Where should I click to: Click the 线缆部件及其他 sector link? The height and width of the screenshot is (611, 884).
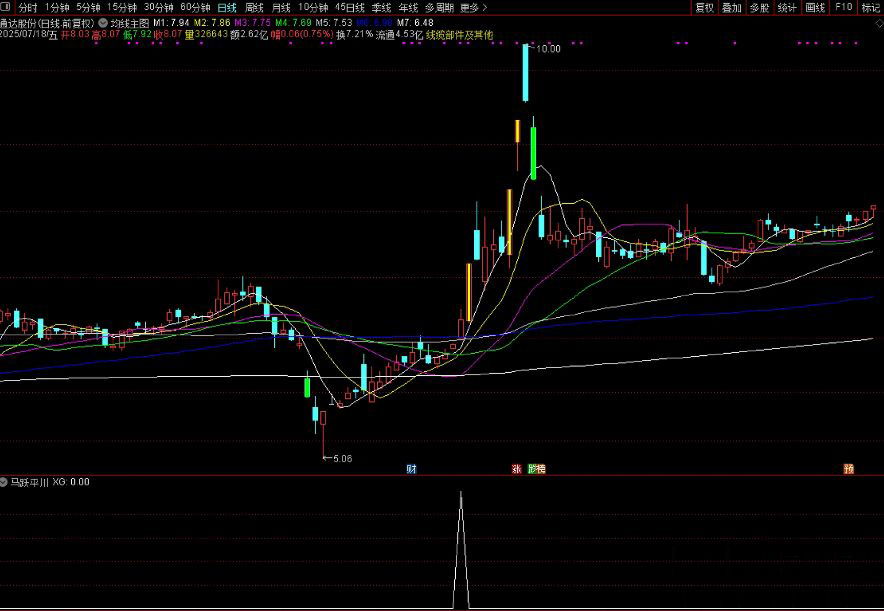(x=459, y=34)
